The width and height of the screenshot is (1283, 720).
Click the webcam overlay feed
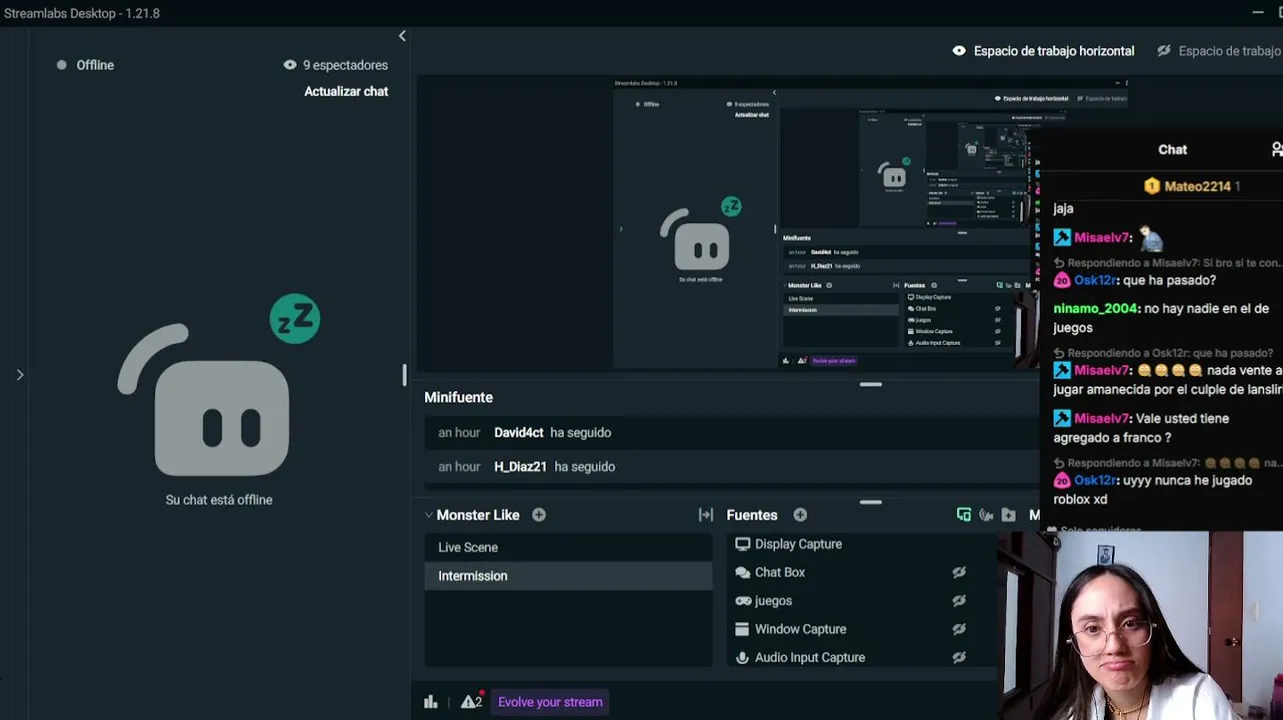coord(1140,625)
